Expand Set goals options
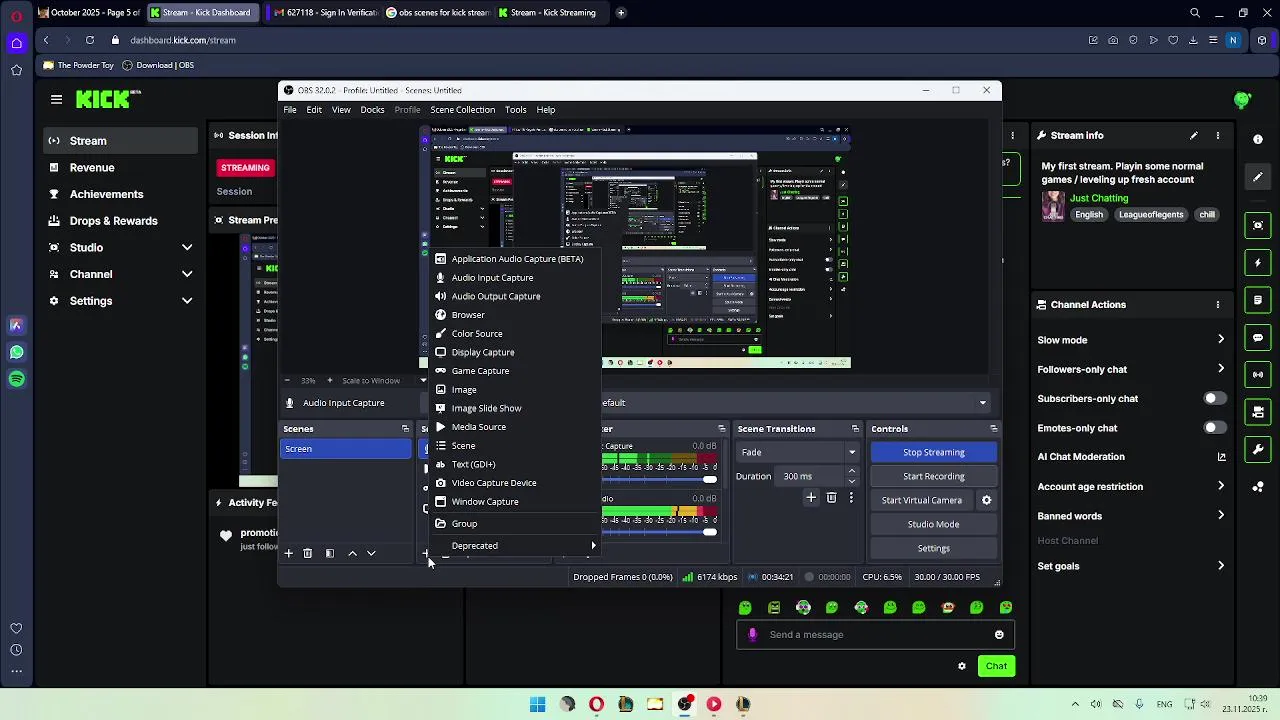This screenshot has height=720, width=1280. click(x=1221, y=566)
